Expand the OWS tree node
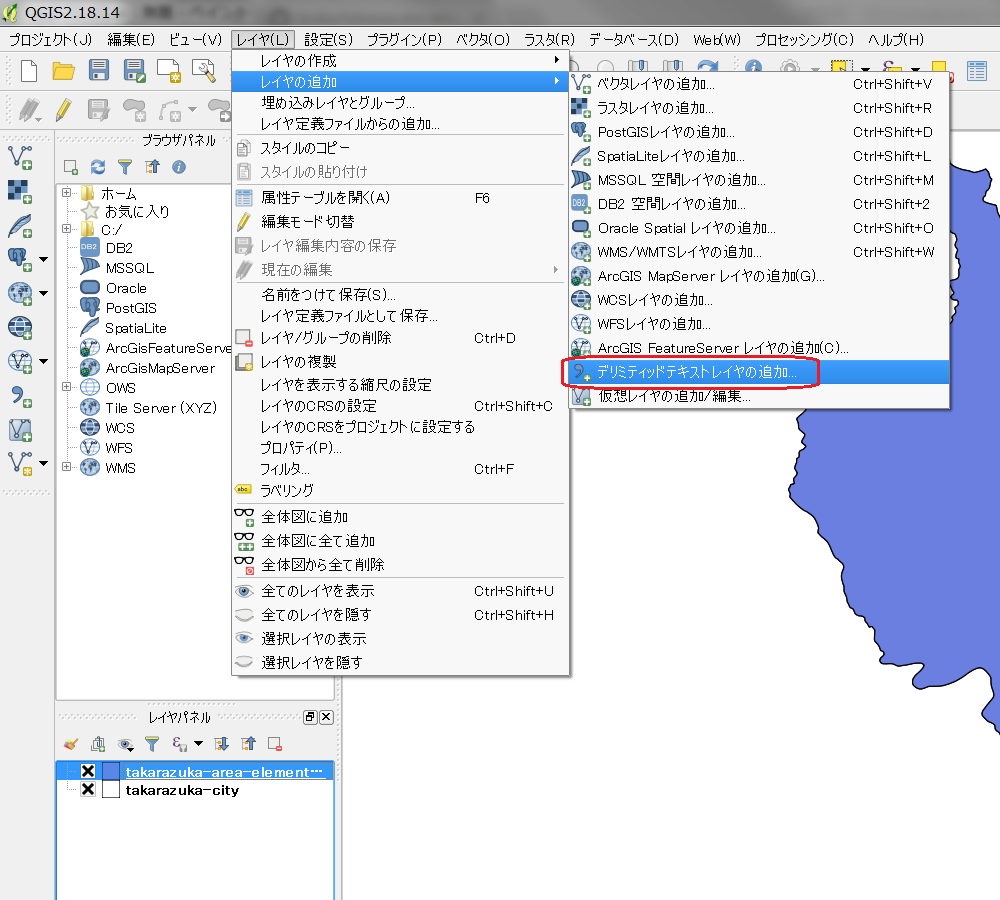This screenshot has height=900, width=1000. point(66,387)
